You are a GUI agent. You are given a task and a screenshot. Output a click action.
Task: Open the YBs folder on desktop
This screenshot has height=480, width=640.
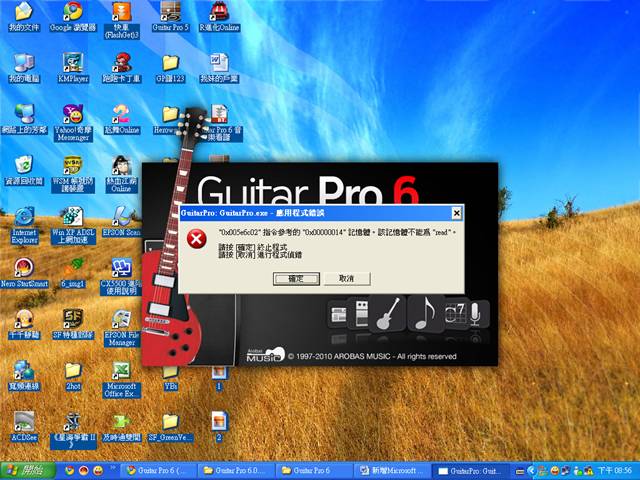pos(171,379)
